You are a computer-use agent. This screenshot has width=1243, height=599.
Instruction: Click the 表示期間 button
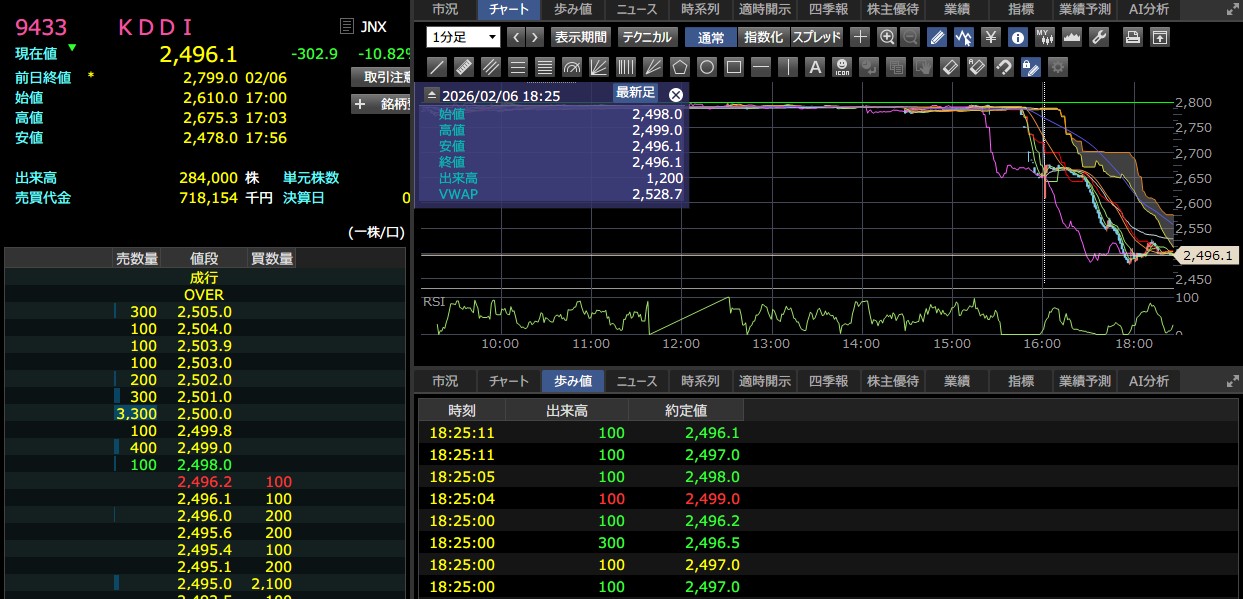580,38
